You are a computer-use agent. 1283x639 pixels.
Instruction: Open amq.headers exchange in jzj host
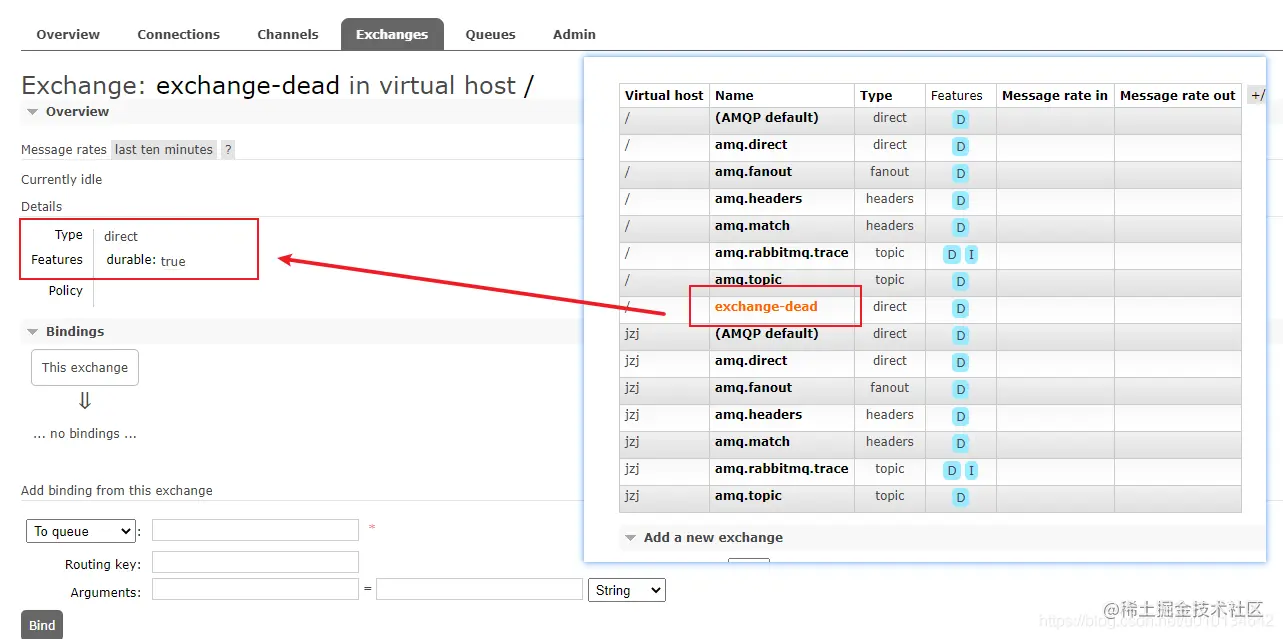pyautogui.click(x=758, y=415)
